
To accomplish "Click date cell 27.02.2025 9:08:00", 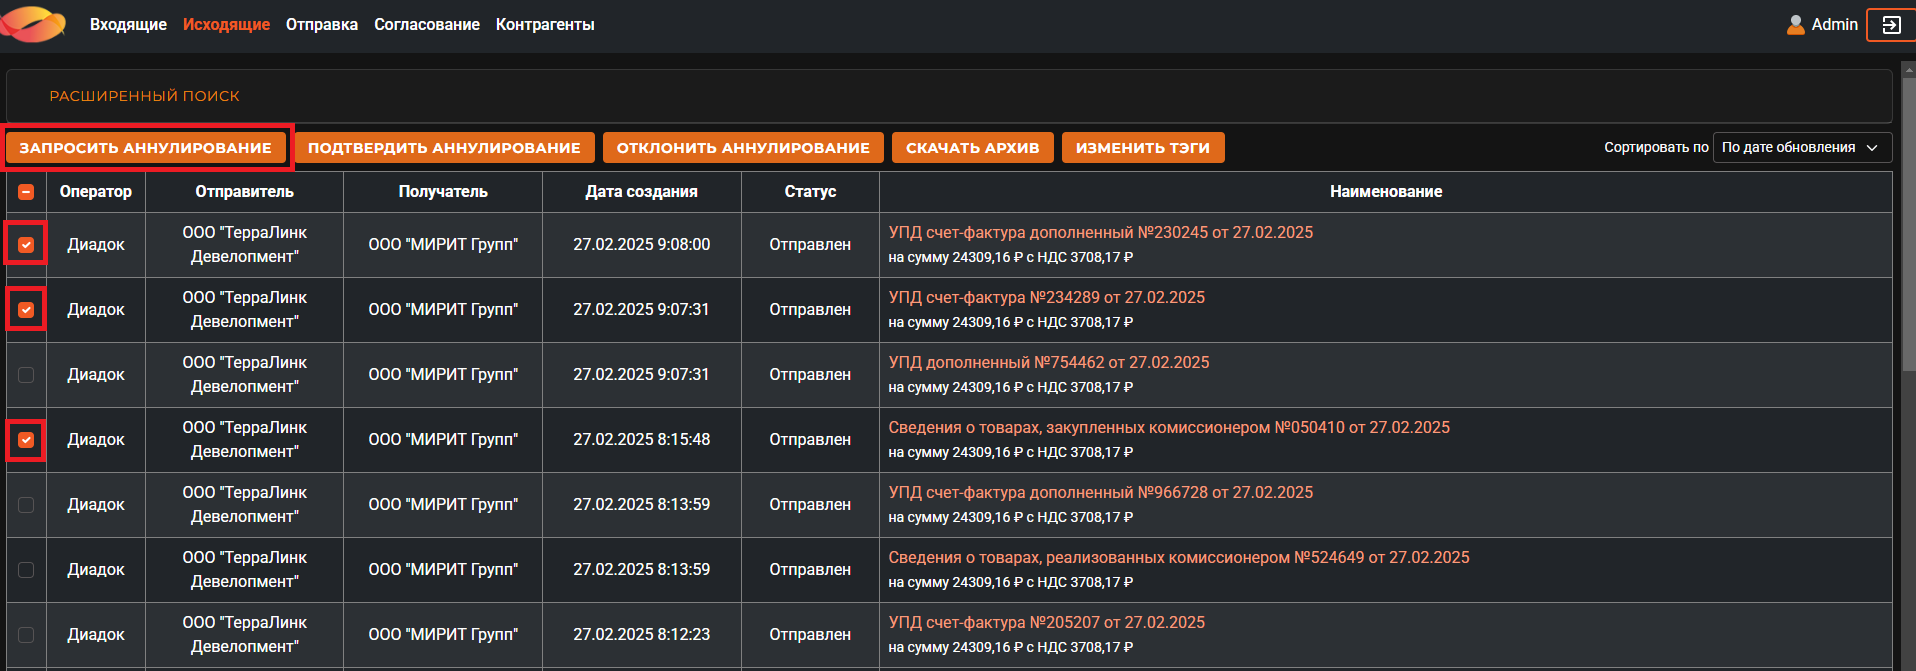I will point(642,245).
